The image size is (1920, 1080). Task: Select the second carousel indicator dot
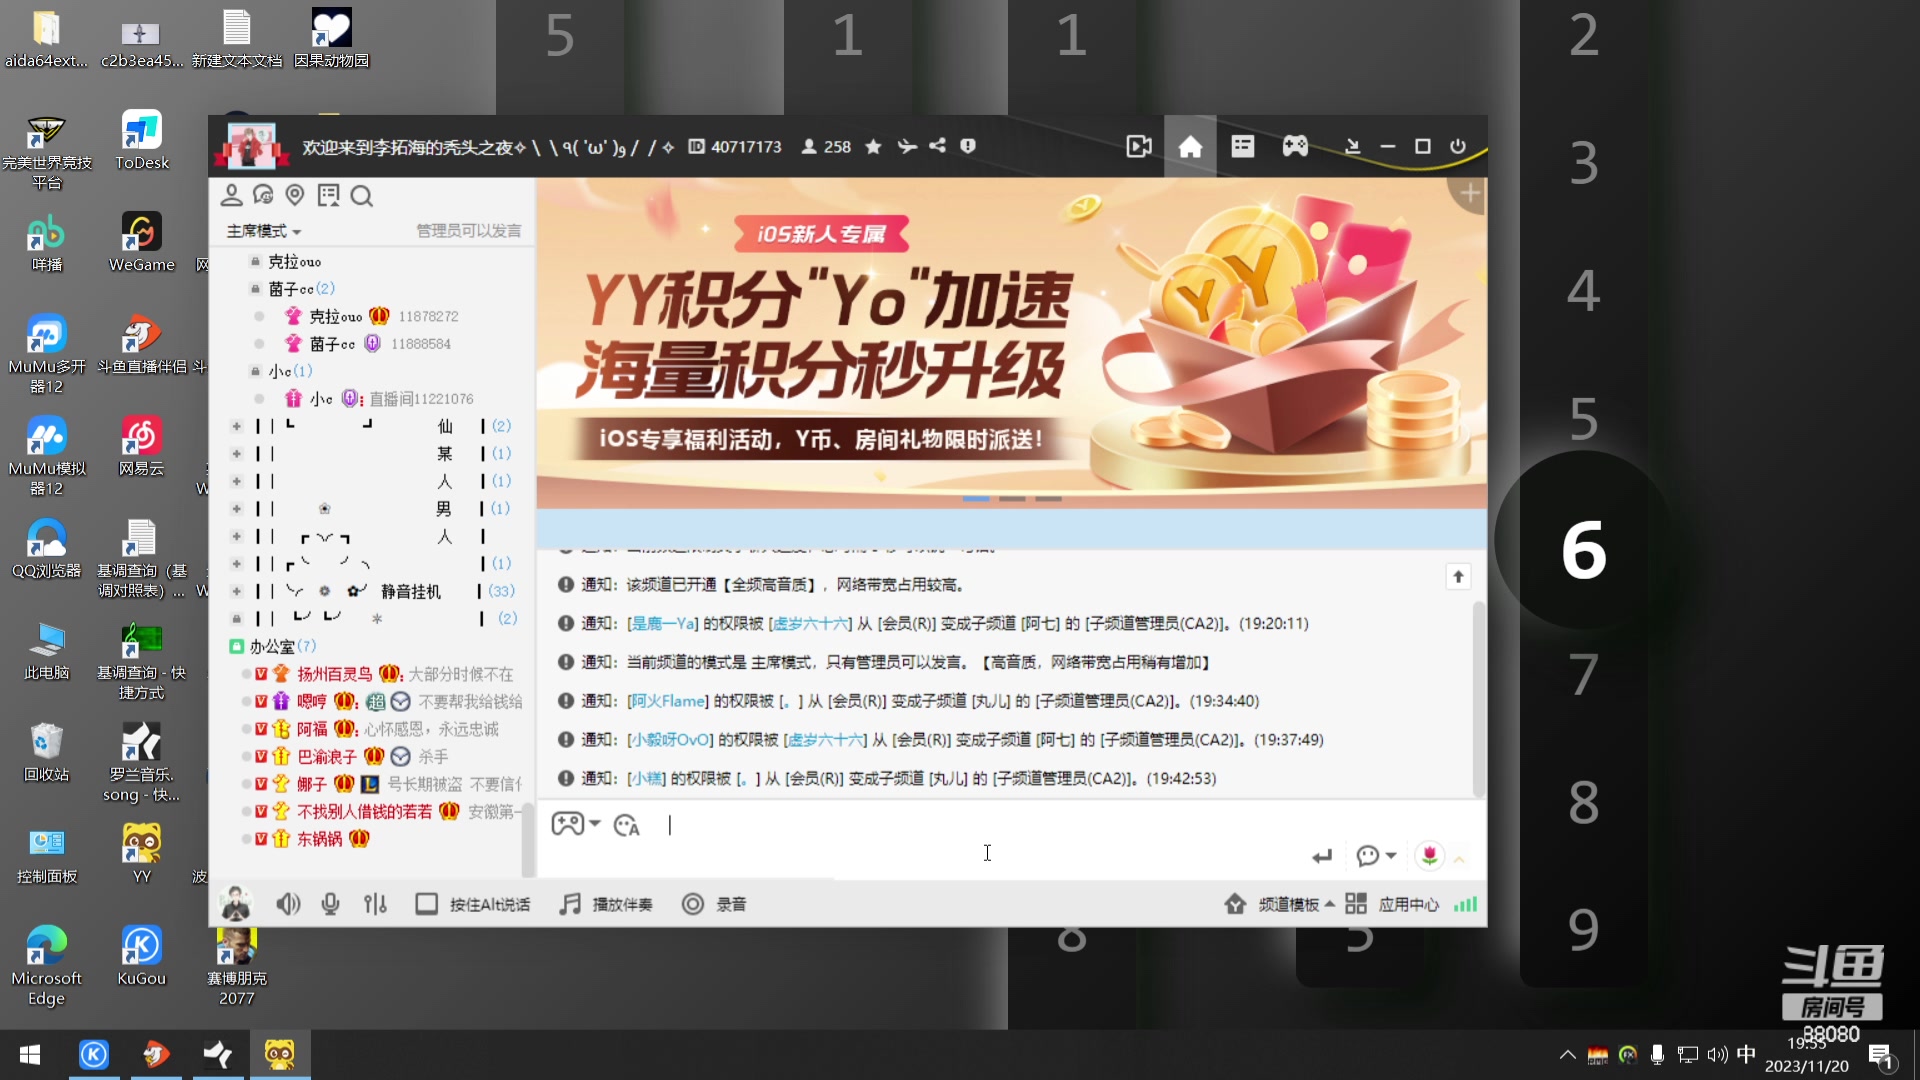tap(1013, 498)
